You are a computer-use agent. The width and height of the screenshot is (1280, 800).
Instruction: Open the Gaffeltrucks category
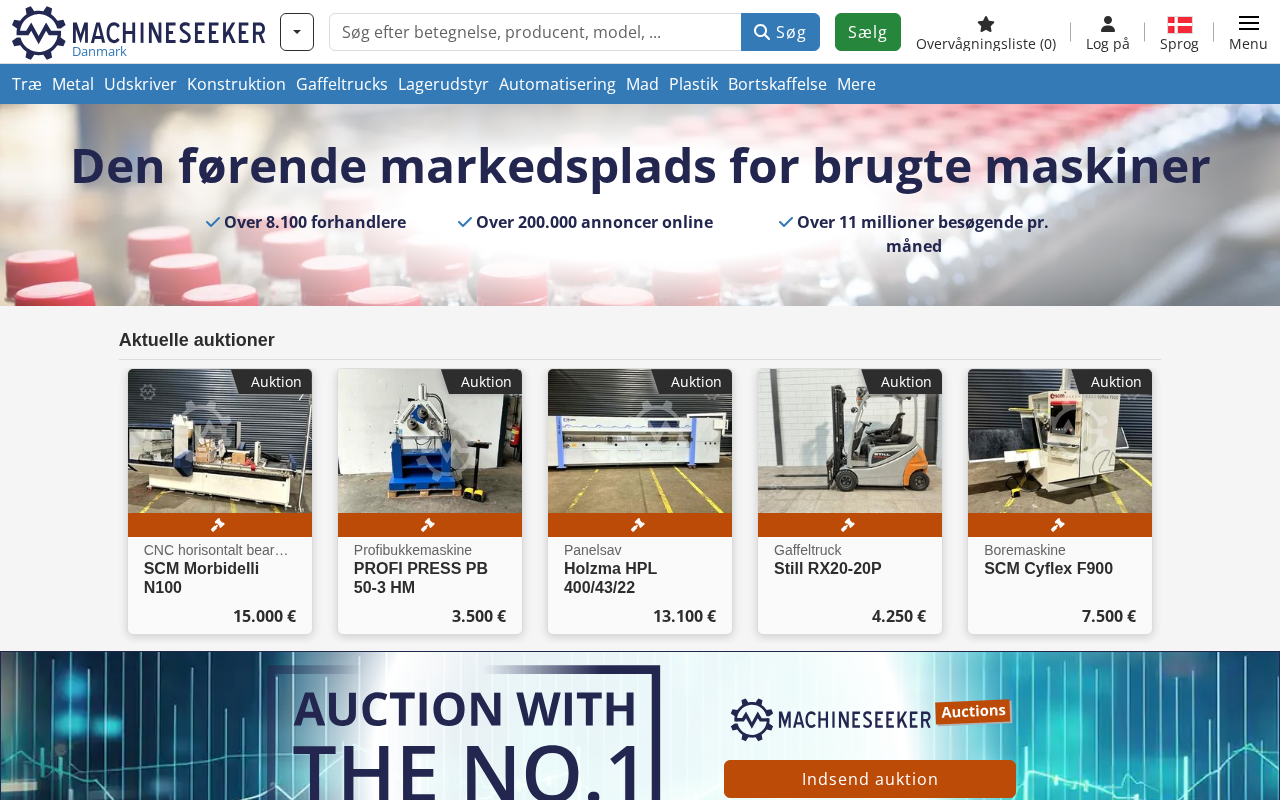[342, 84]
